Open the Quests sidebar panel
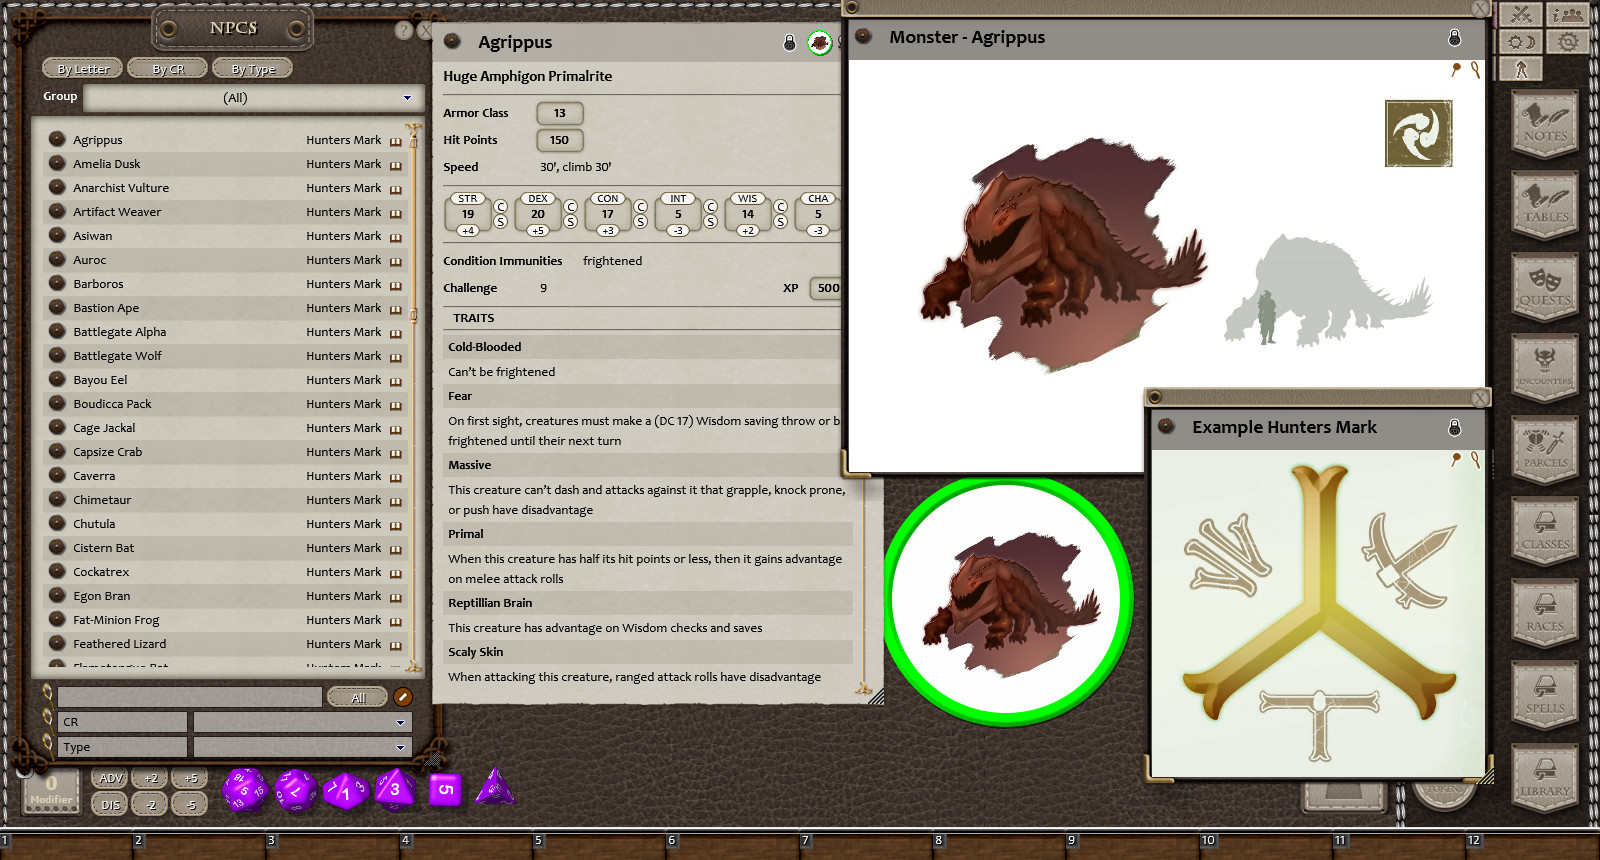This screenshot has height=860, width=1600. [x=1545, y=288]
